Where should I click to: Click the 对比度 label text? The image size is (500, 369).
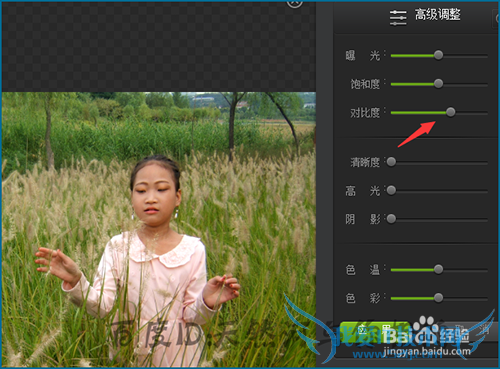coord(365,113)
